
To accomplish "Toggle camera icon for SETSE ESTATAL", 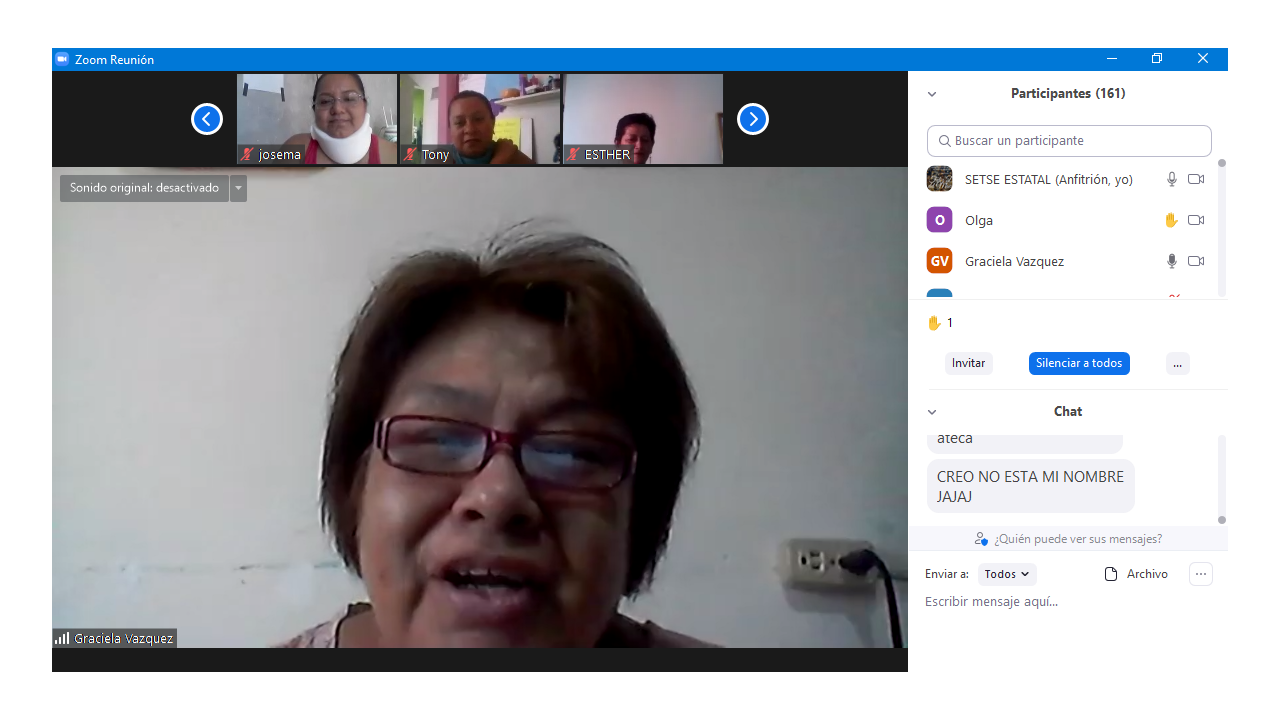I will coord(1196,179).
